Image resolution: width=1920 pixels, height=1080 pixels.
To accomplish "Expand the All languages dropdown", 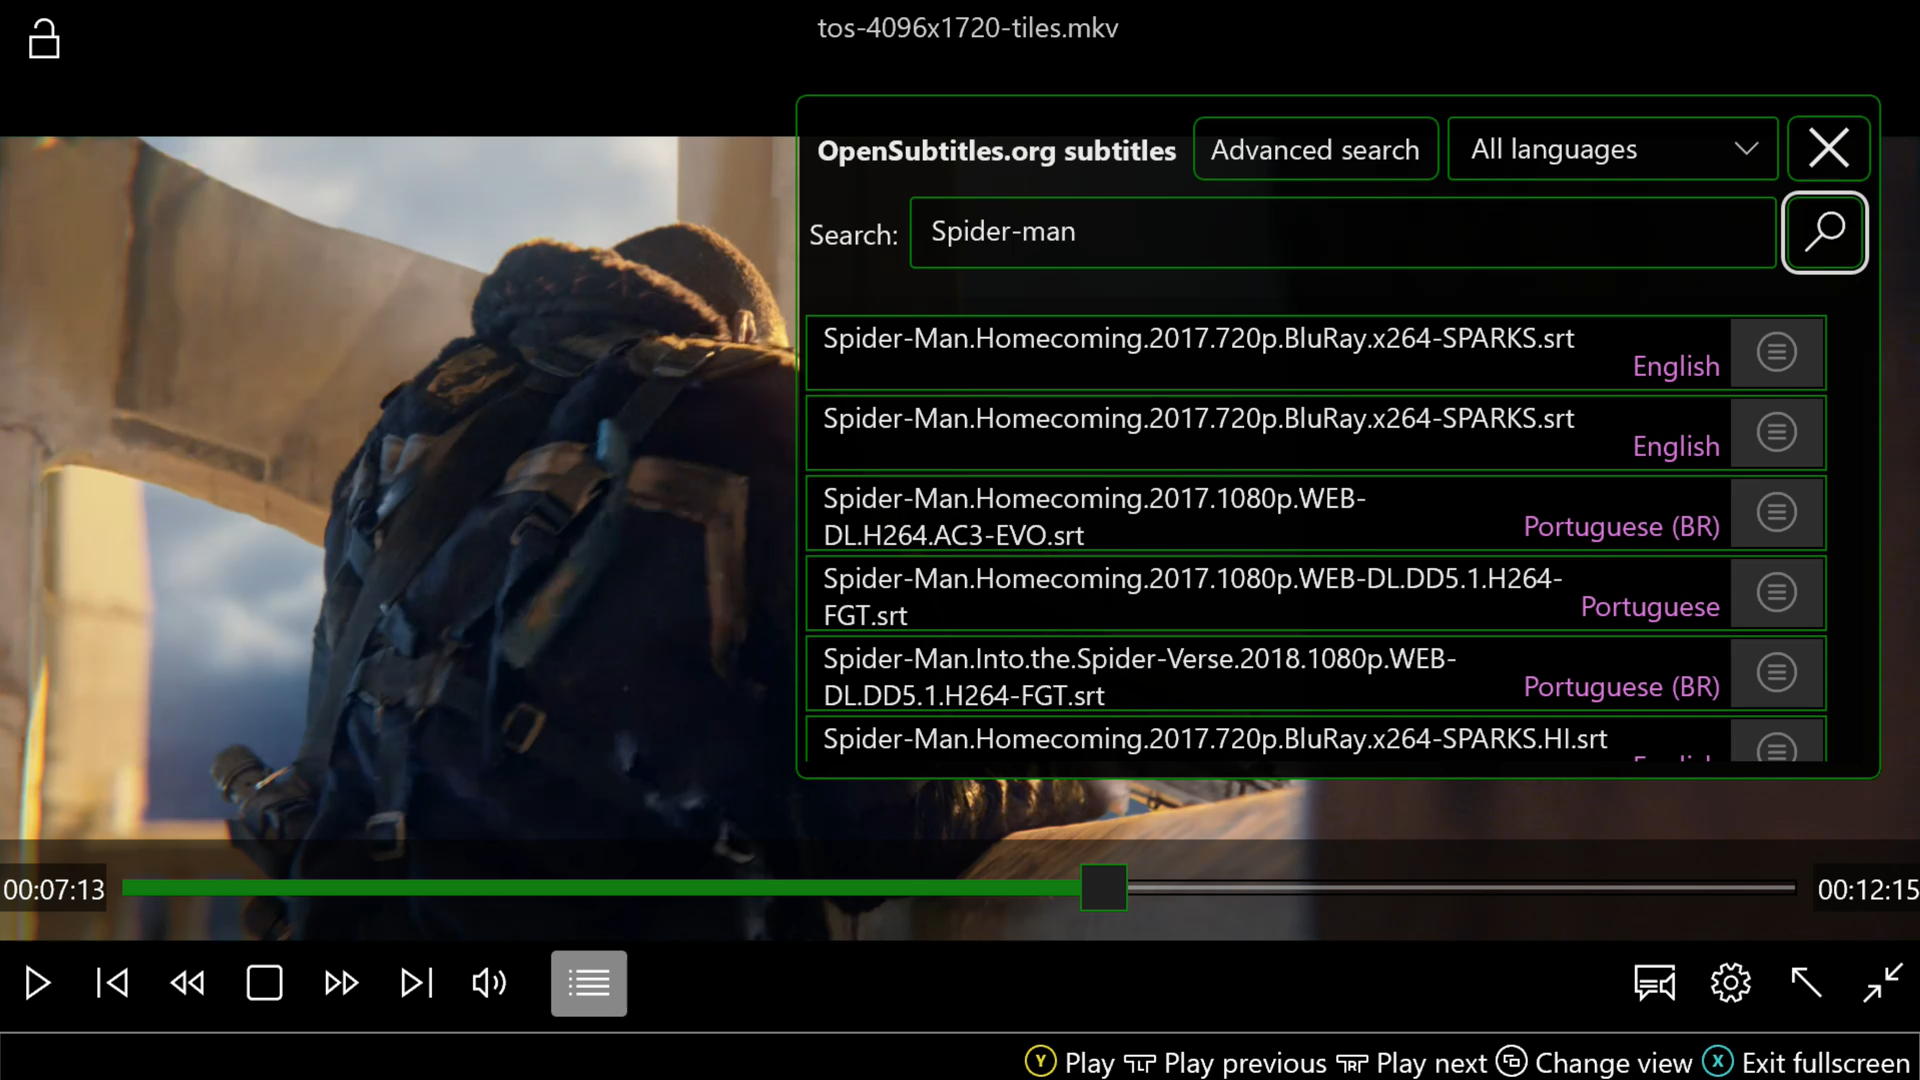I will point(1612,149).
